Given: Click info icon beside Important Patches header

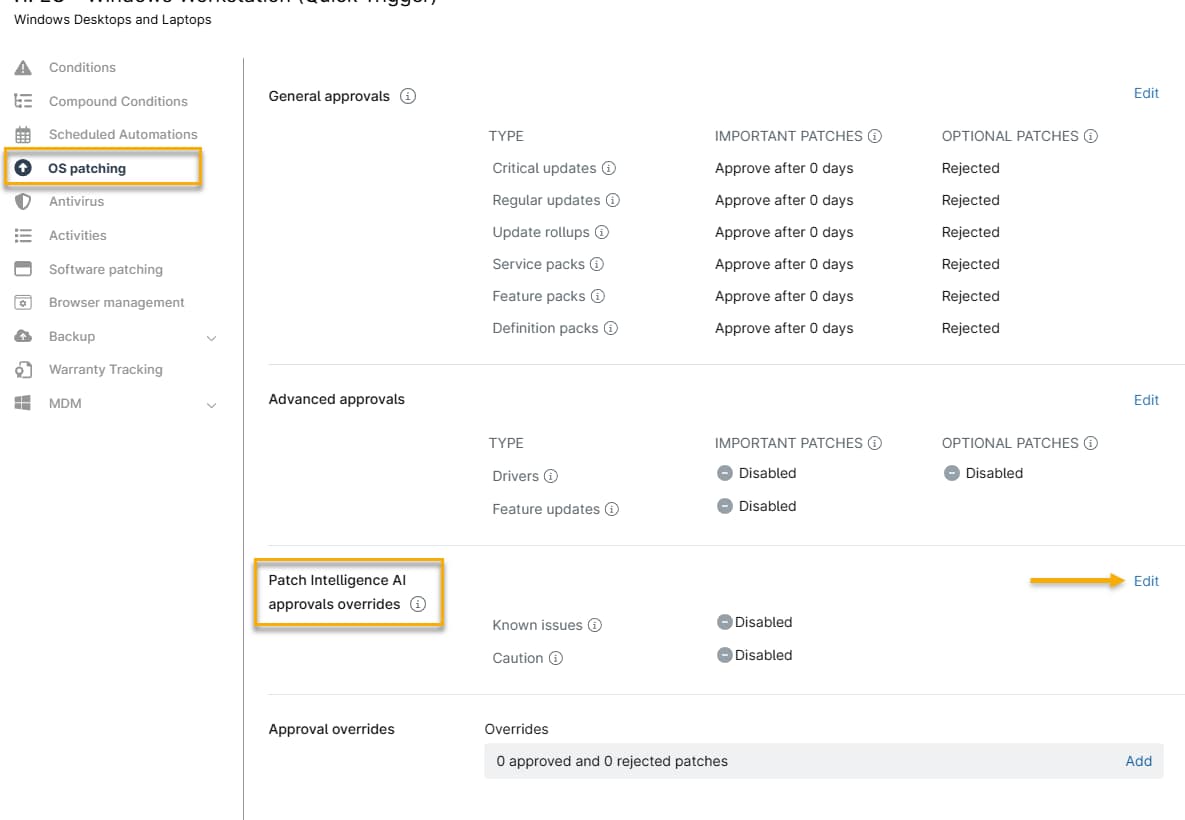Looking at the screenshot, I should coord(875,136).
